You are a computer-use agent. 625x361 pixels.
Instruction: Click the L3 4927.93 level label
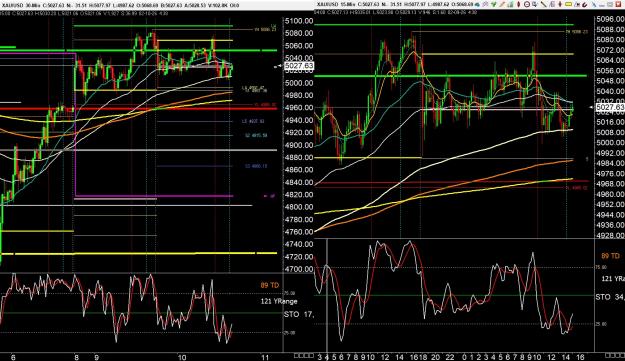[253, 121]
